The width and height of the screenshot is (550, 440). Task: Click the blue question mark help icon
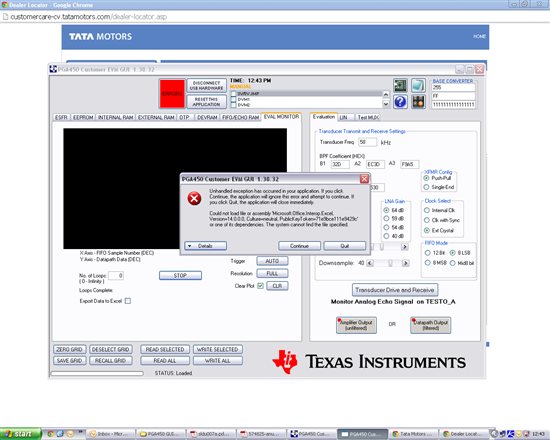pyautogui.click(x=400, y=102)
